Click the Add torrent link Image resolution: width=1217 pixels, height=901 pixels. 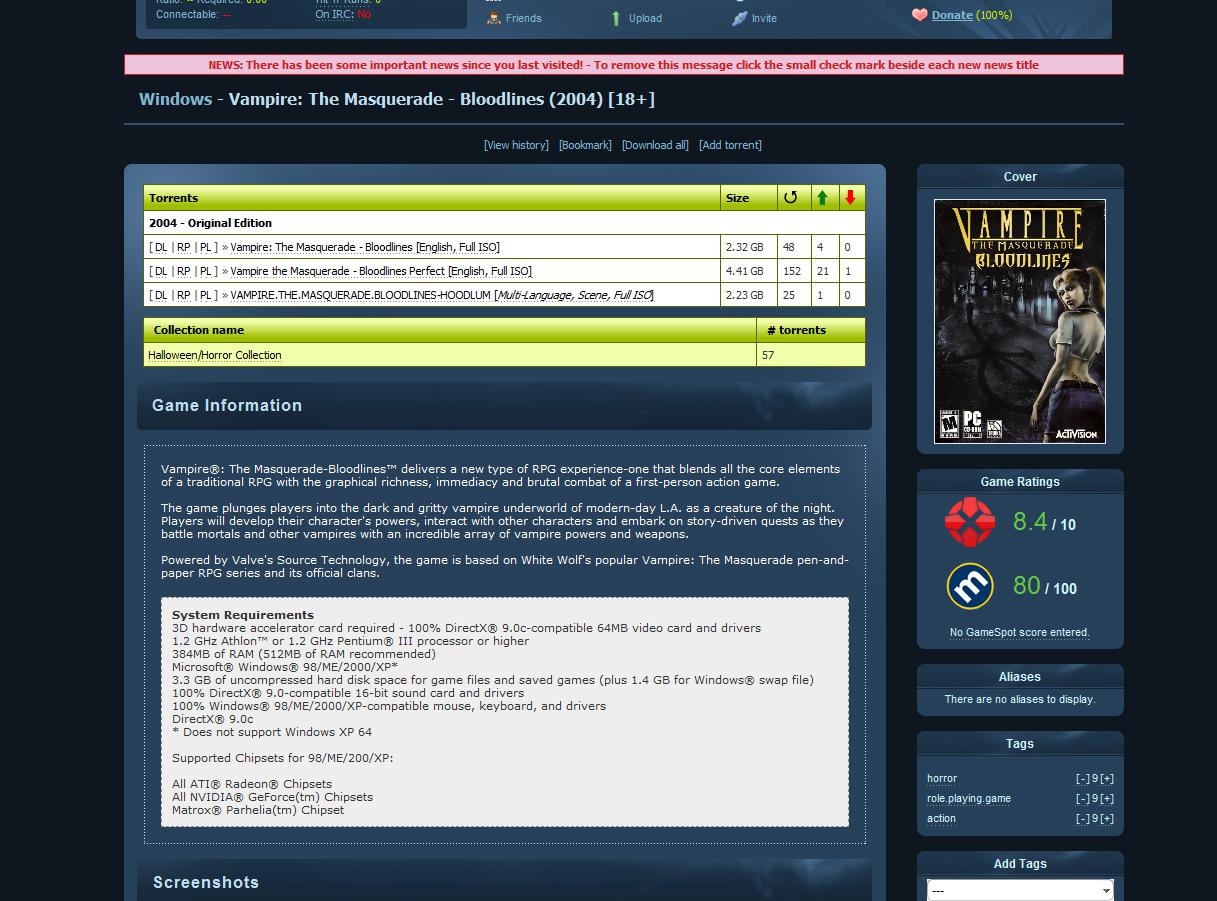point(730,145)
